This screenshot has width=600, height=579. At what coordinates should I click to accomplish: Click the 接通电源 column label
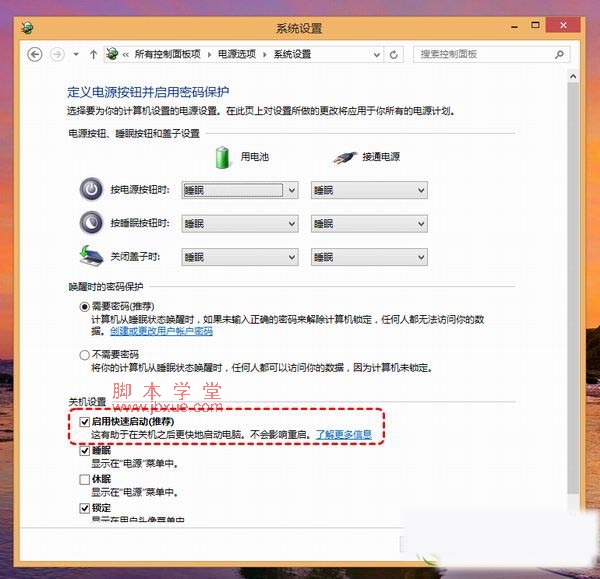point(381,157)
